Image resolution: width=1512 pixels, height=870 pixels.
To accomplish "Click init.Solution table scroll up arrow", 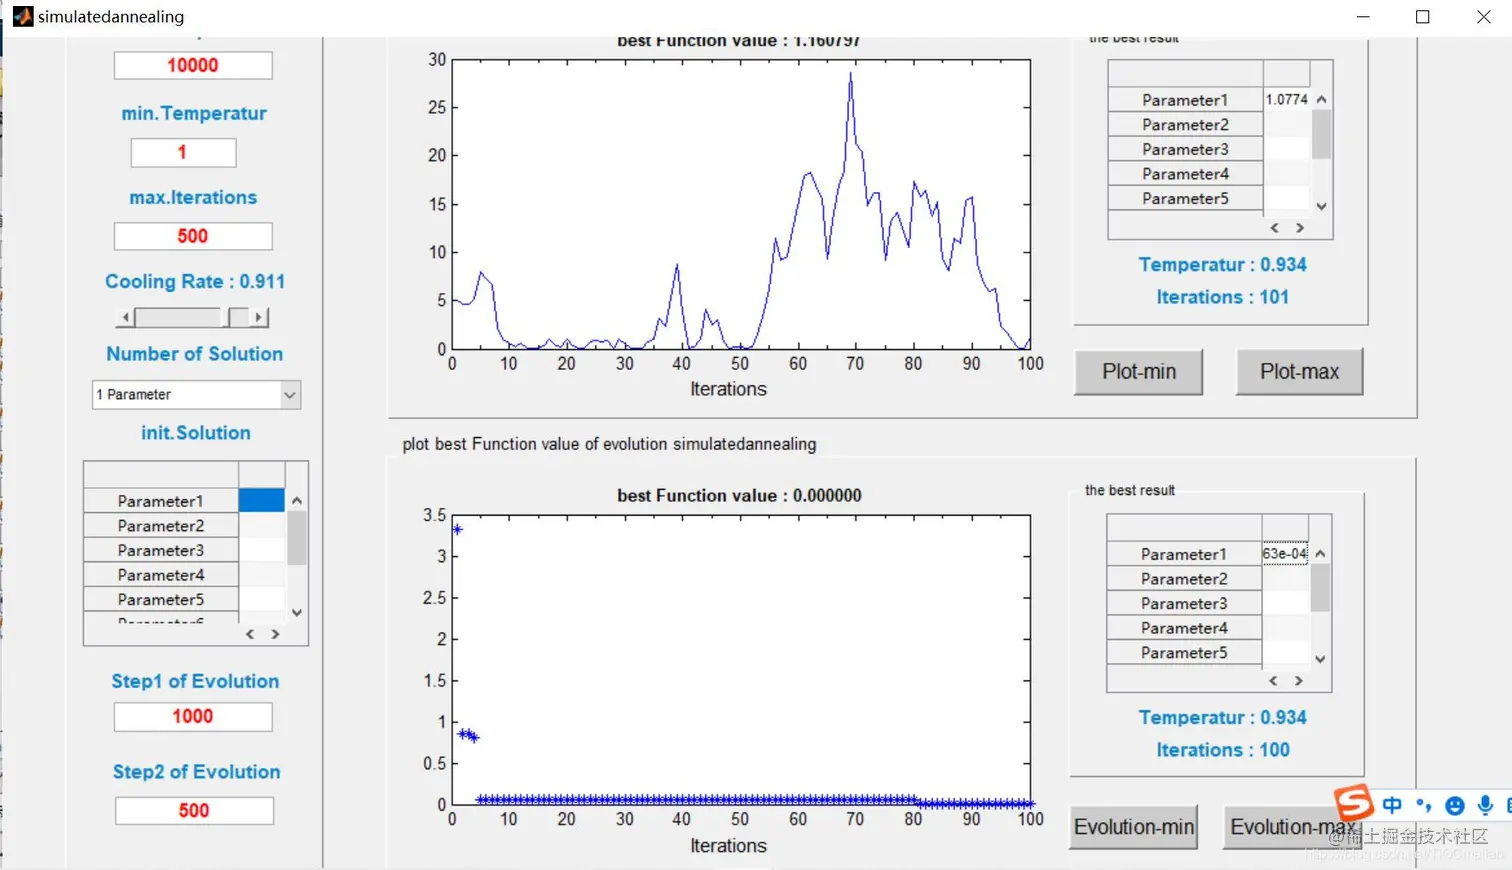I will click(x=297, y=501).
